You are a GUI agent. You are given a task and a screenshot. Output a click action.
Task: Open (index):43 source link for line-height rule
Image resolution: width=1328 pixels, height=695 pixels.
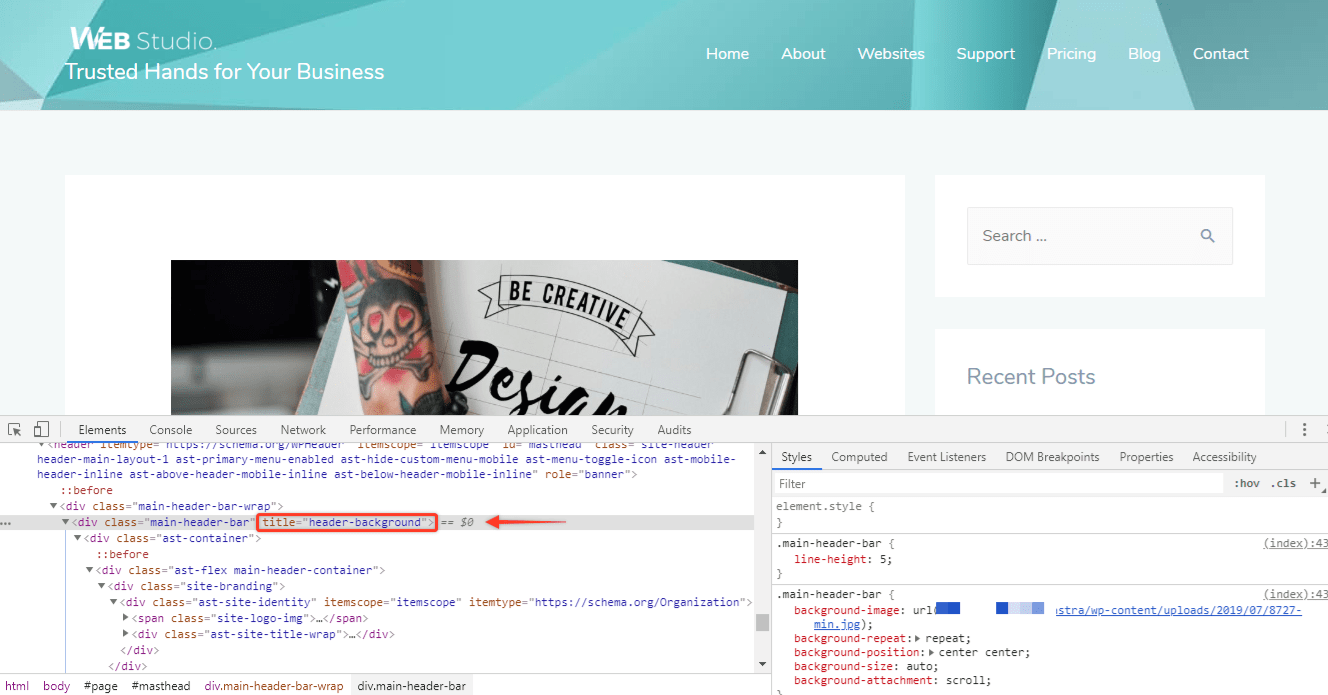click(x=1295, y=543)
